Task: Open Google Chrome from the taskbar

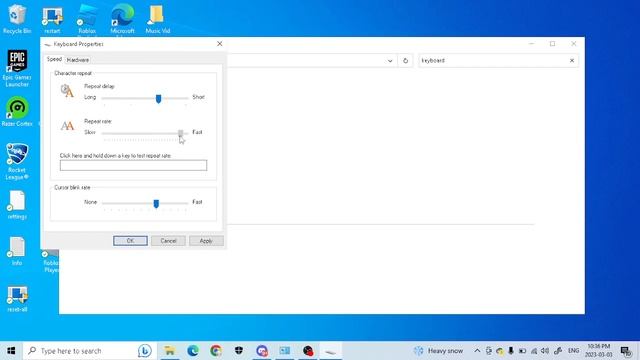Action: (x=216, y=351)
